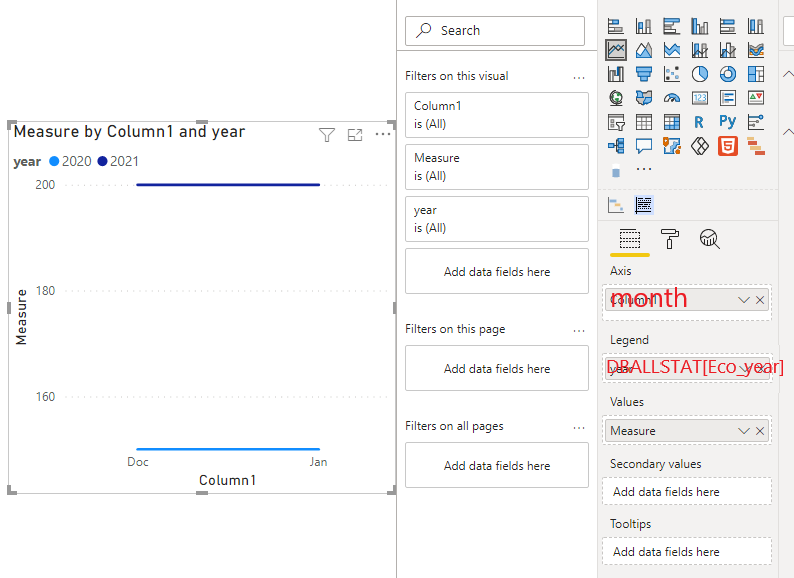Click the dark blue 2021 line
794x578 pixels.
point(228,185)
